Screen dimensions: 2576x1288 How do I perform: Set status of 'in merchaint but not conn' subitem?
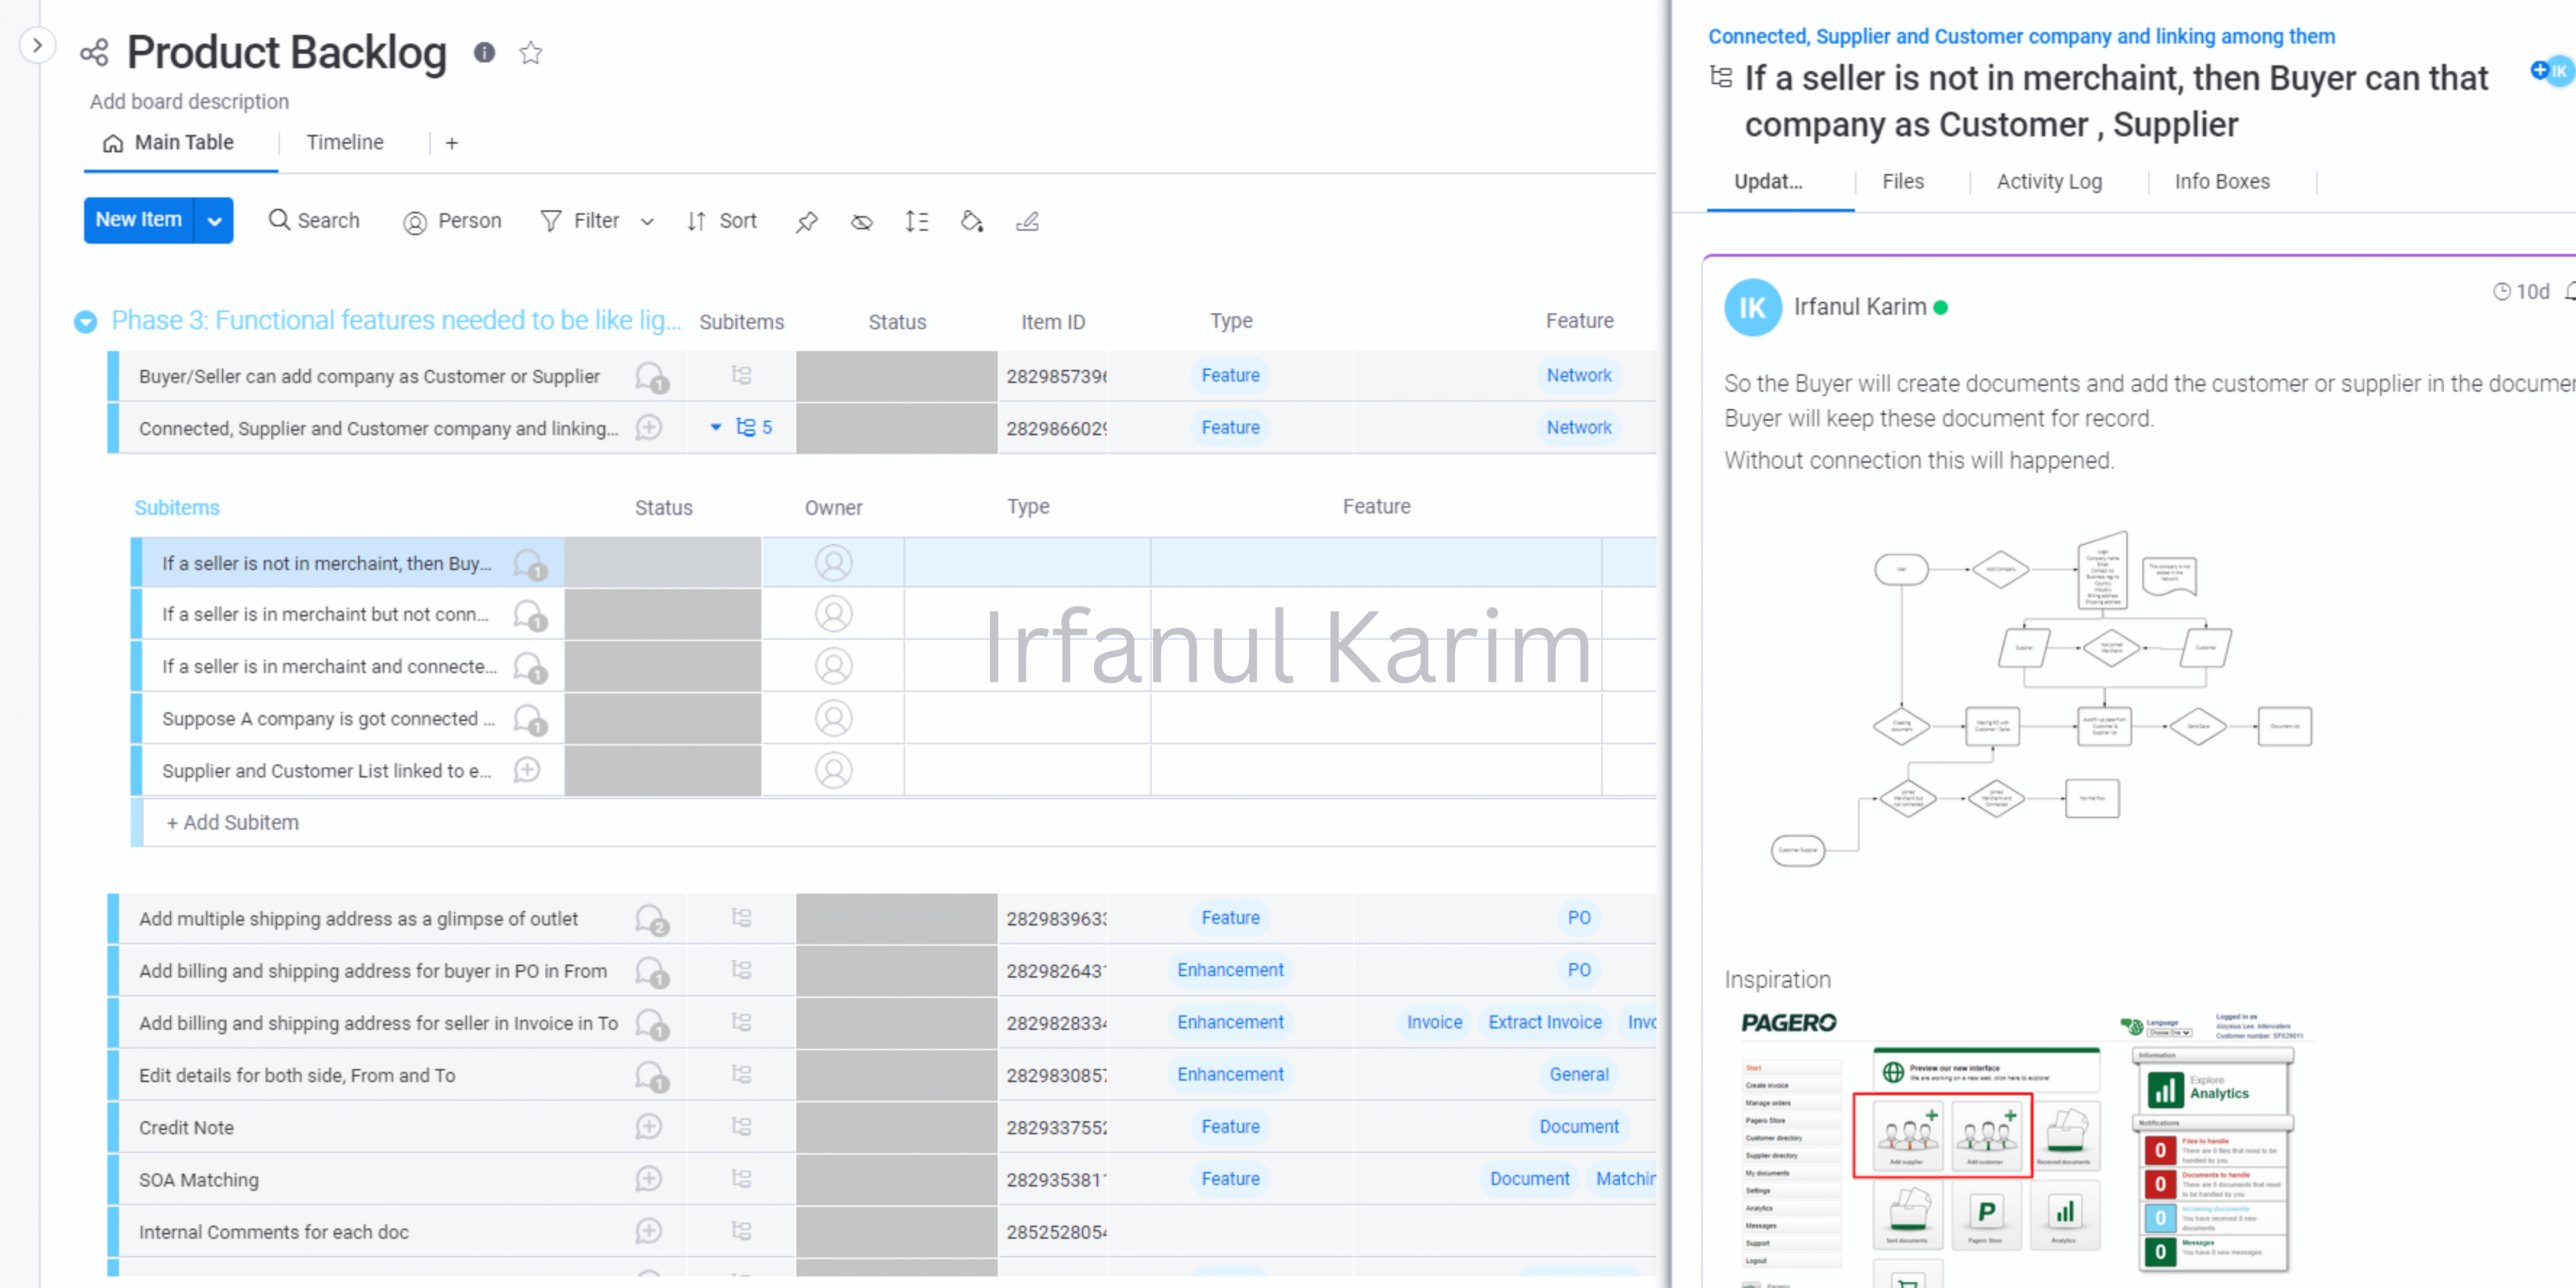(x=663, y=615)
